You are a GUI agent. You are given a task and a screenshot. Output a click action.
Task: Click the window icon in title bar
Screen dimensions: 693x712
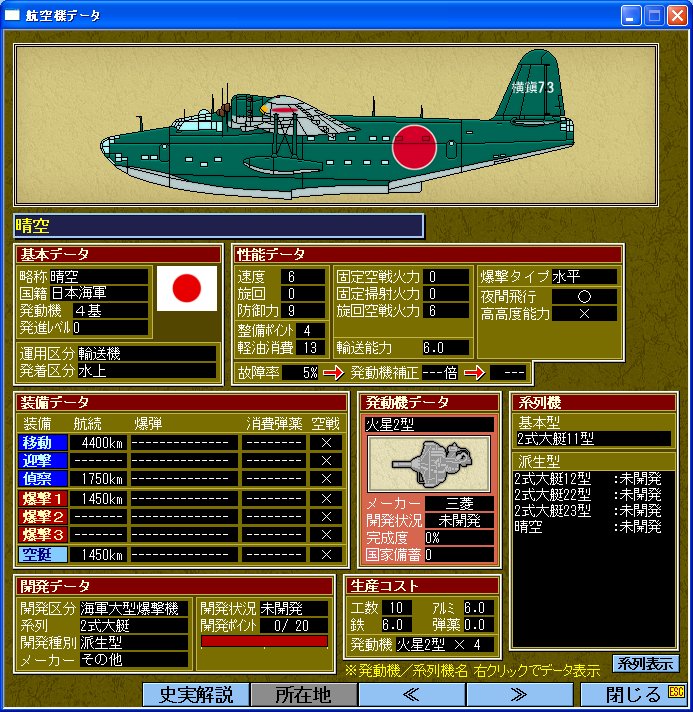pos(12,15)
